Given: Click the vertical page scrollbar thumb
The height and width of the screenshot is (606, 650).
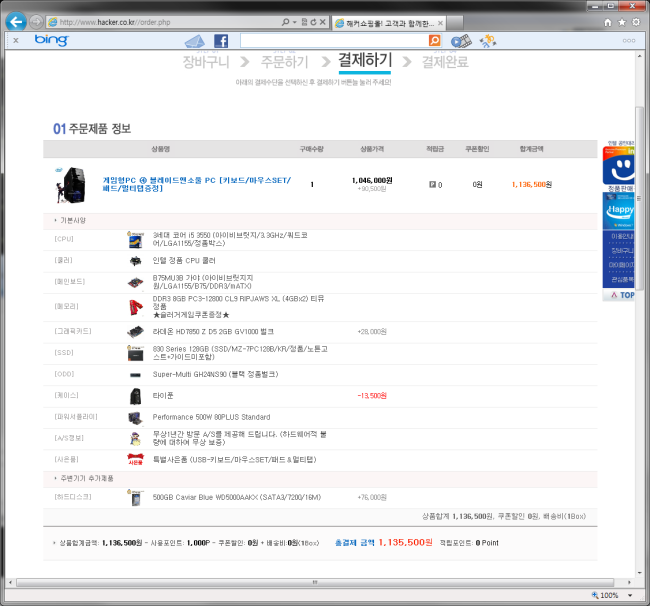Looking at the screenshot, I should (x=639, y=198).
